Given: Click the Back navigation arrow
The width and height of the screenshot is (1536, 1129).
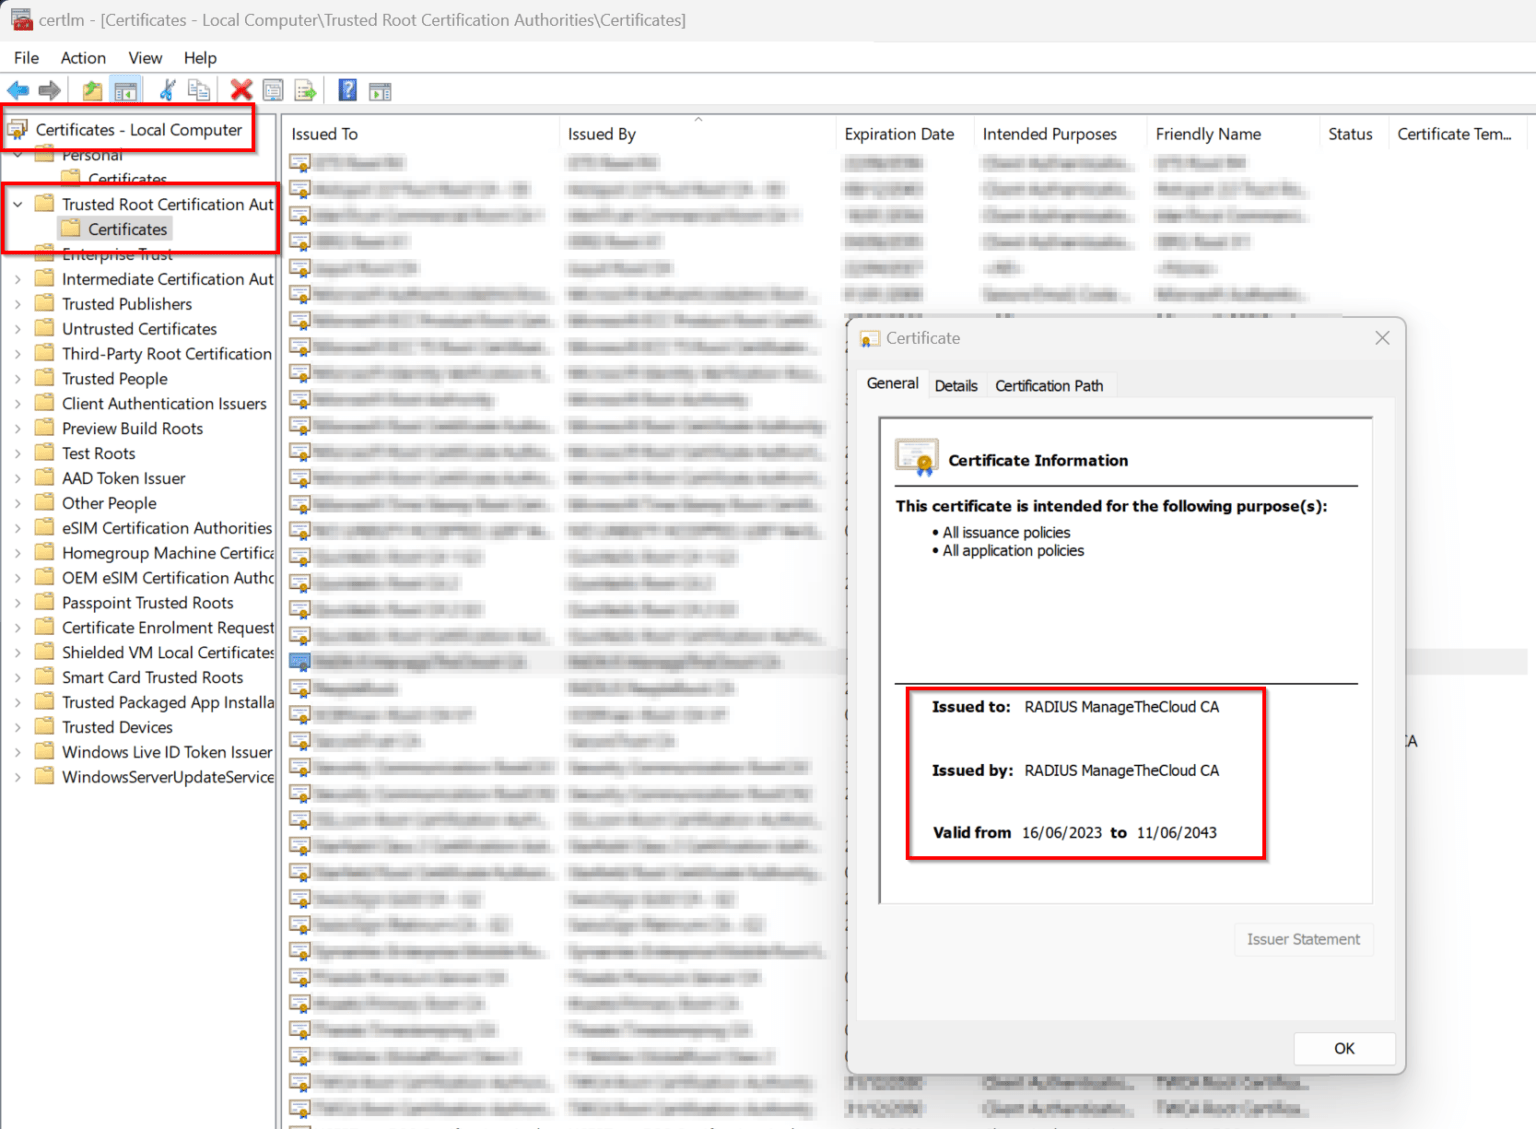Looking at the screenshot, I should (17, 90).
